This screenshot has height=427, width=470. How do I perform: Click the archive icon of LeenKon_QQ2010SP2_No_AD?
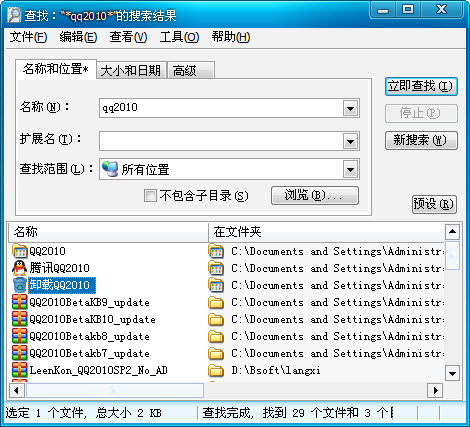[x=20, y=370]
